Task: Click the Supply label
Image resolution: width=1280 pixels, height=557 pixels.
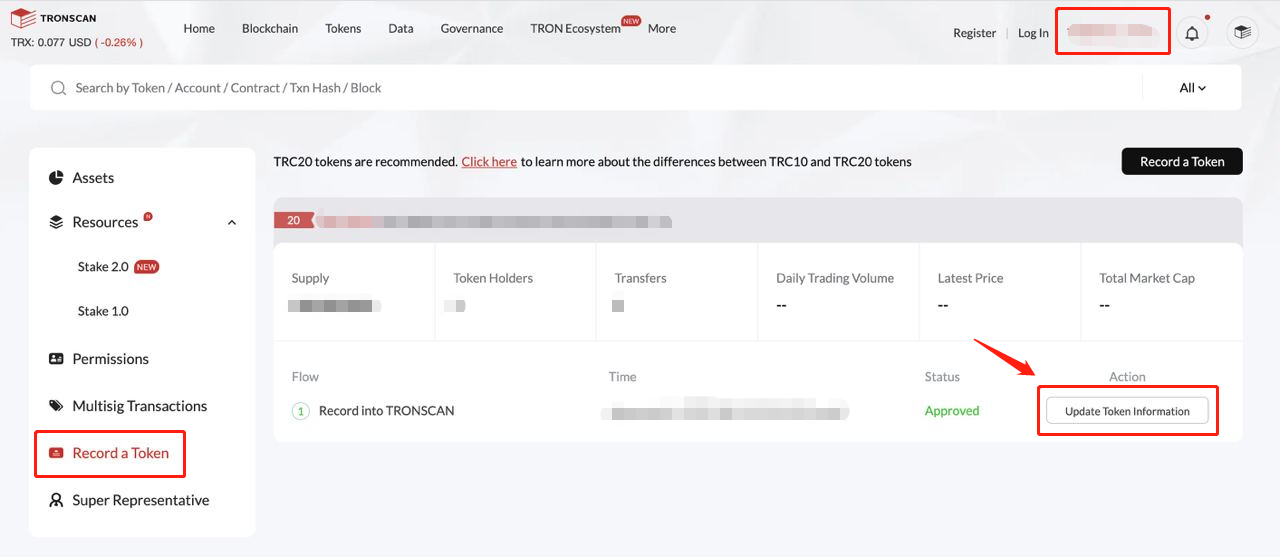Action: pos(310,278)
